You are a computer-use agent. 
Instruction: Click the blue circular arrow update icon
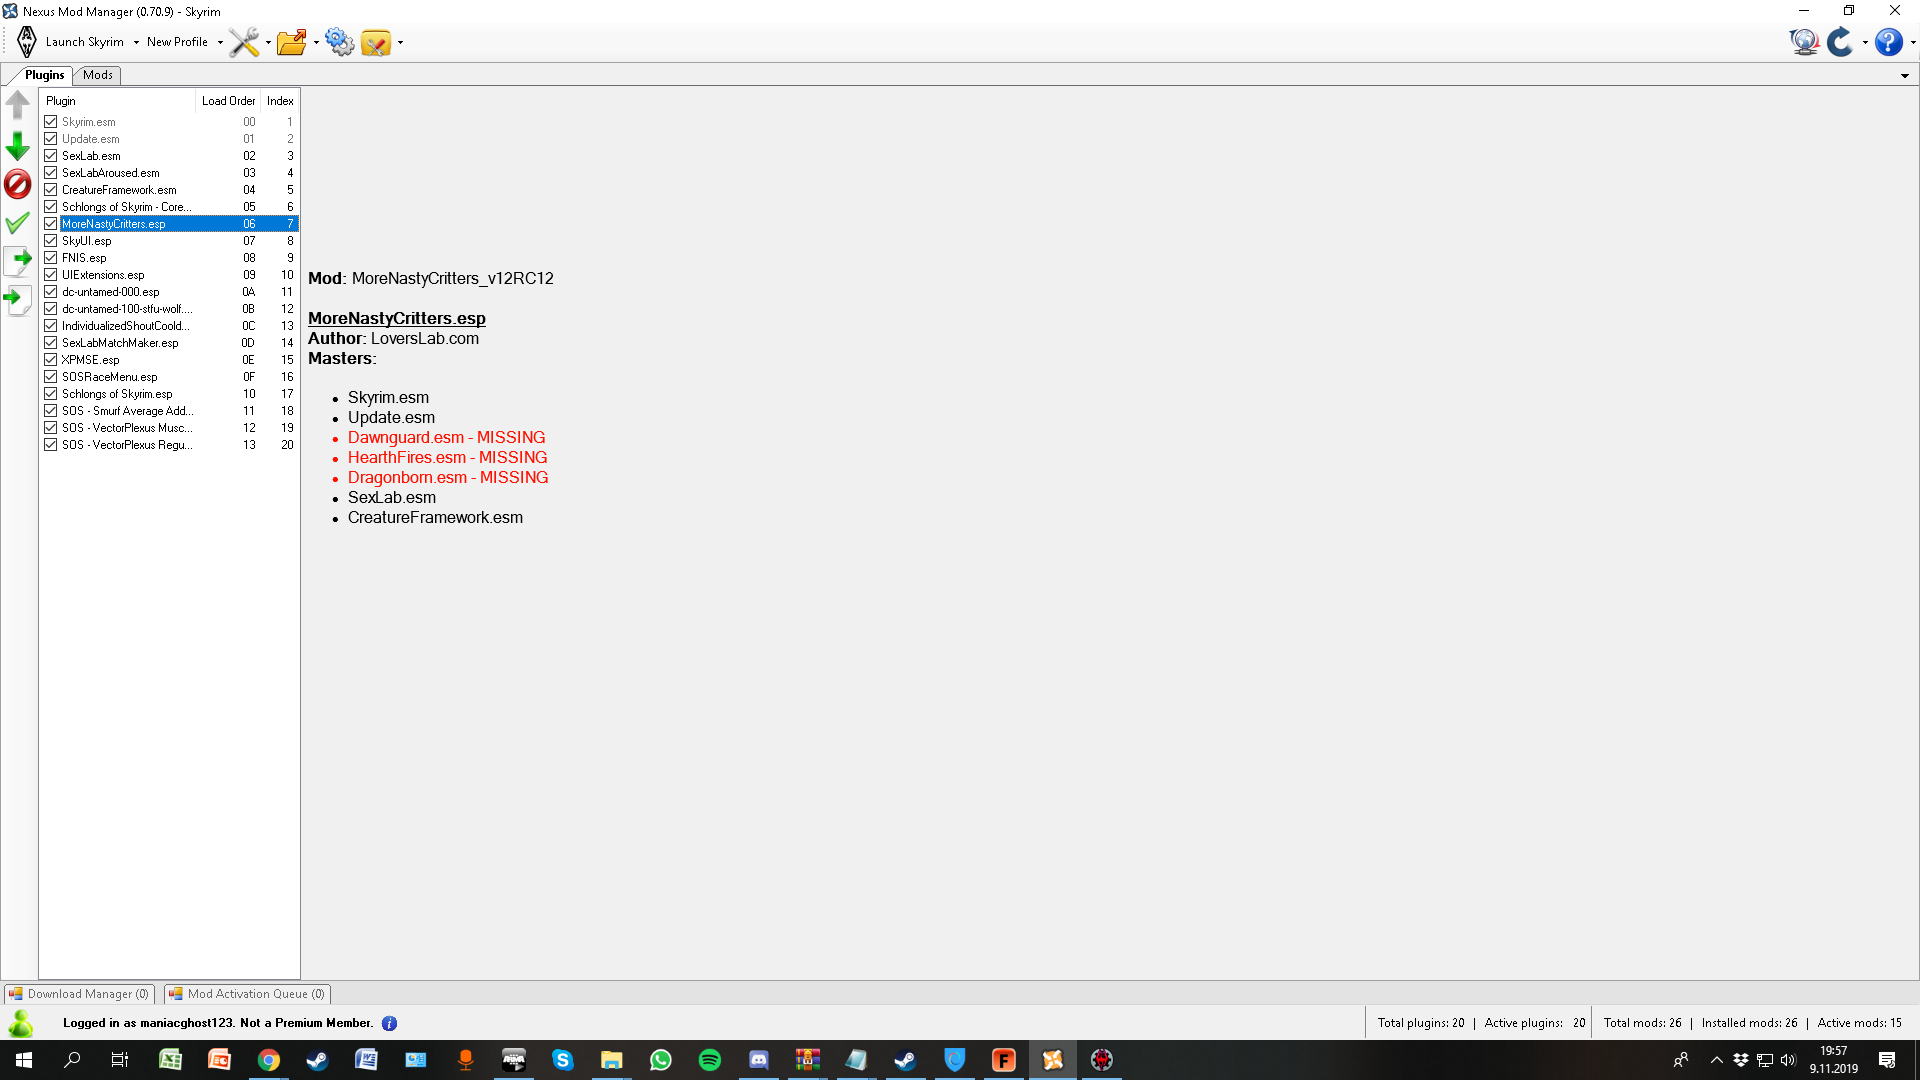(1840, 42)
